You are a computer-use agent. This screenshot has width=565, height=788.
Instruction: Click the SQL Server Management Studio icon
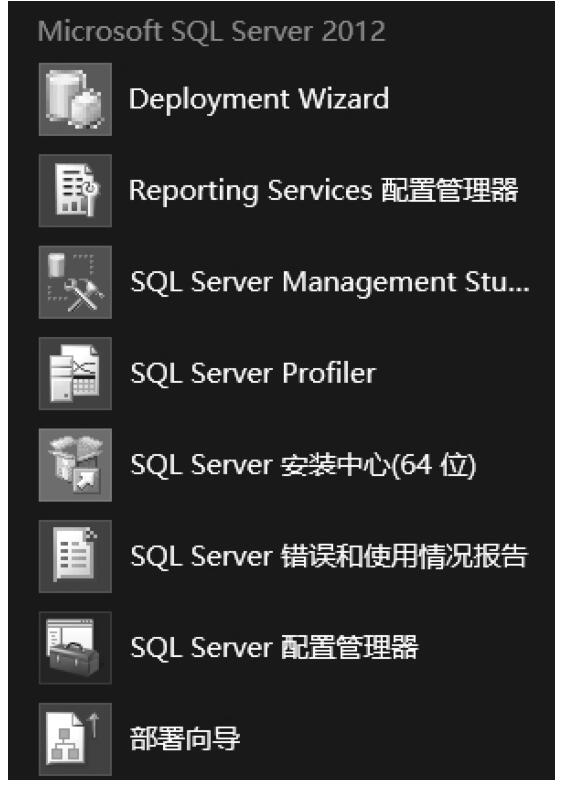75,282
